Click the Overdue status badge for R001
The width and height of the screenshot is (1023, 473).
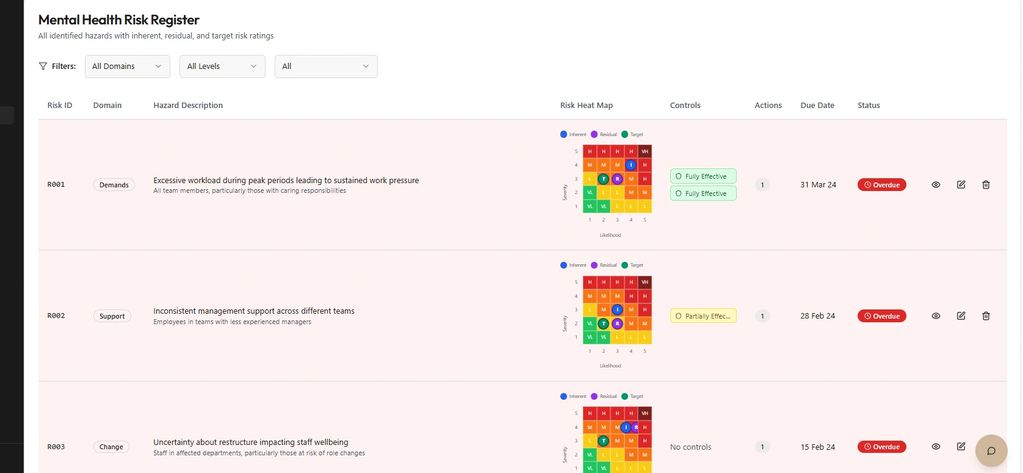tap(881, 185)
